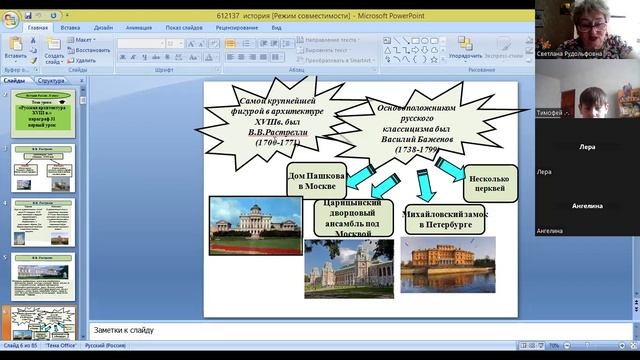The image size is (640, 360).
Task: Select the triangle shape in gallery
Action: pyautogui.click(x=387, y=50)
